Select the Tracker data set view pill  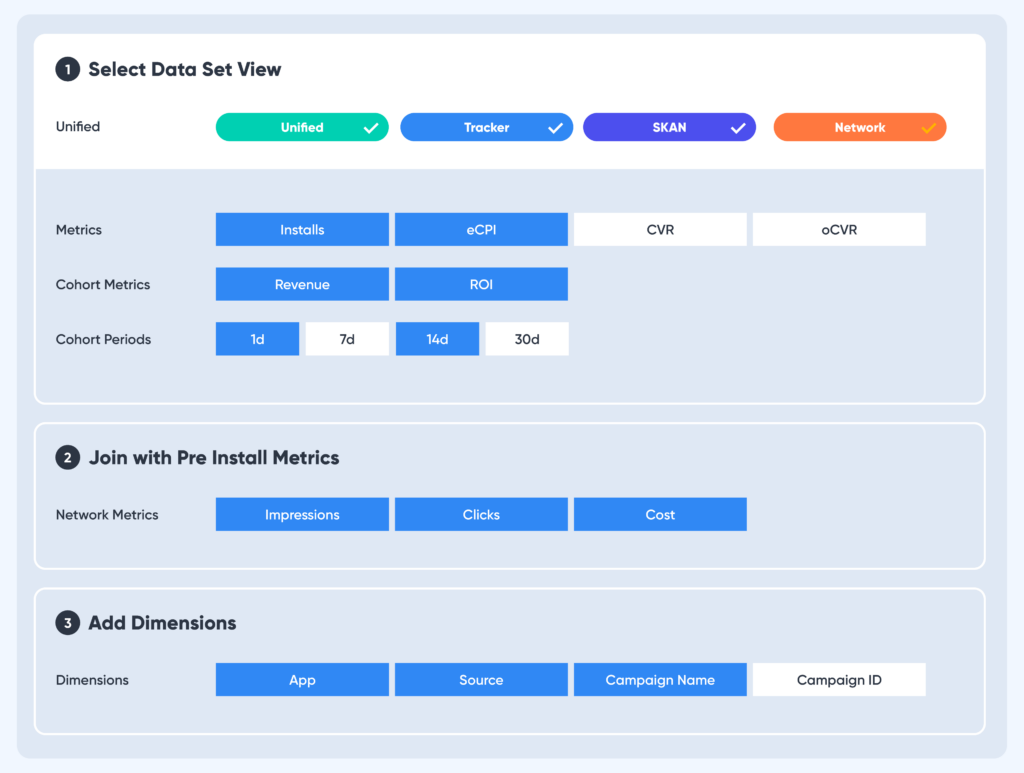[487, 127]
